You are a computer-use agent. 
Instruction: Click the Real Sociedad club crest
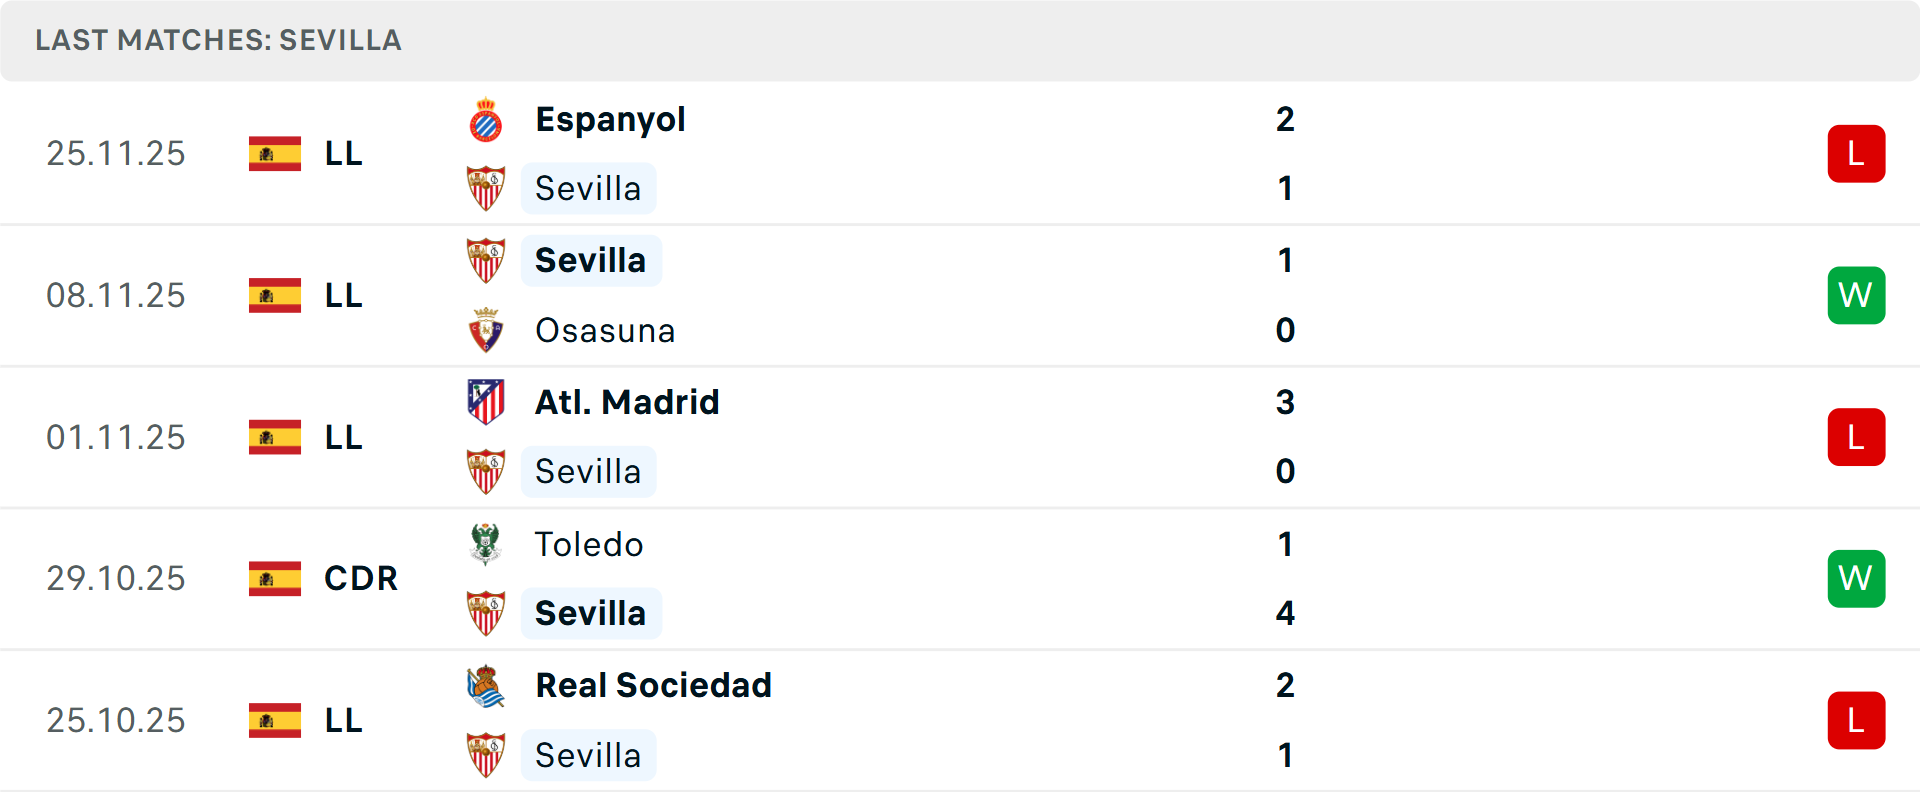click(x=486, y=686)
